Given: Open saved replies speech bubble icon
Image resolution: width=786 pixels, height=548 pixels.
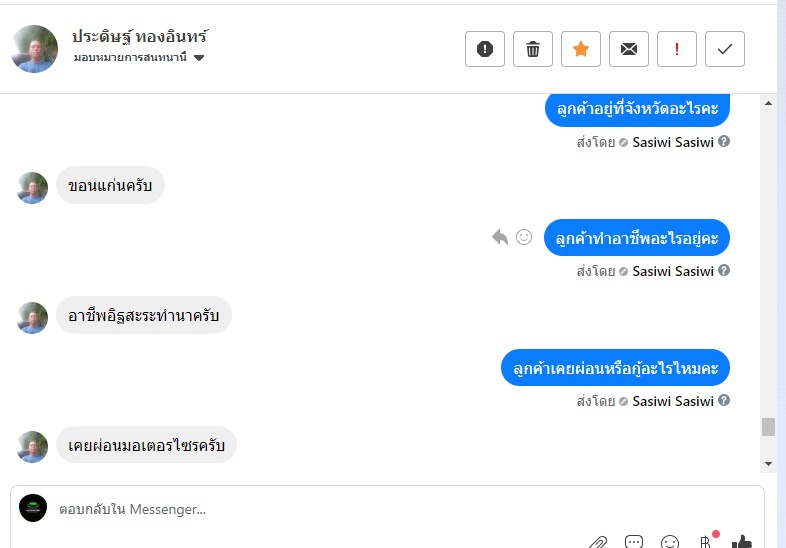Looking at the screenshot, I should tap(634, 542).
